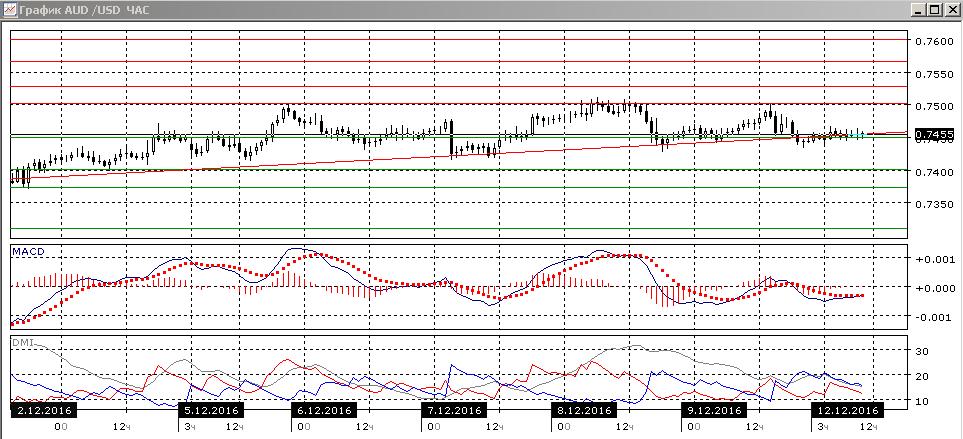Select the 2.12.2016 date marker
The width and height of the screenshot is (963, 439).
pos(42,410)
